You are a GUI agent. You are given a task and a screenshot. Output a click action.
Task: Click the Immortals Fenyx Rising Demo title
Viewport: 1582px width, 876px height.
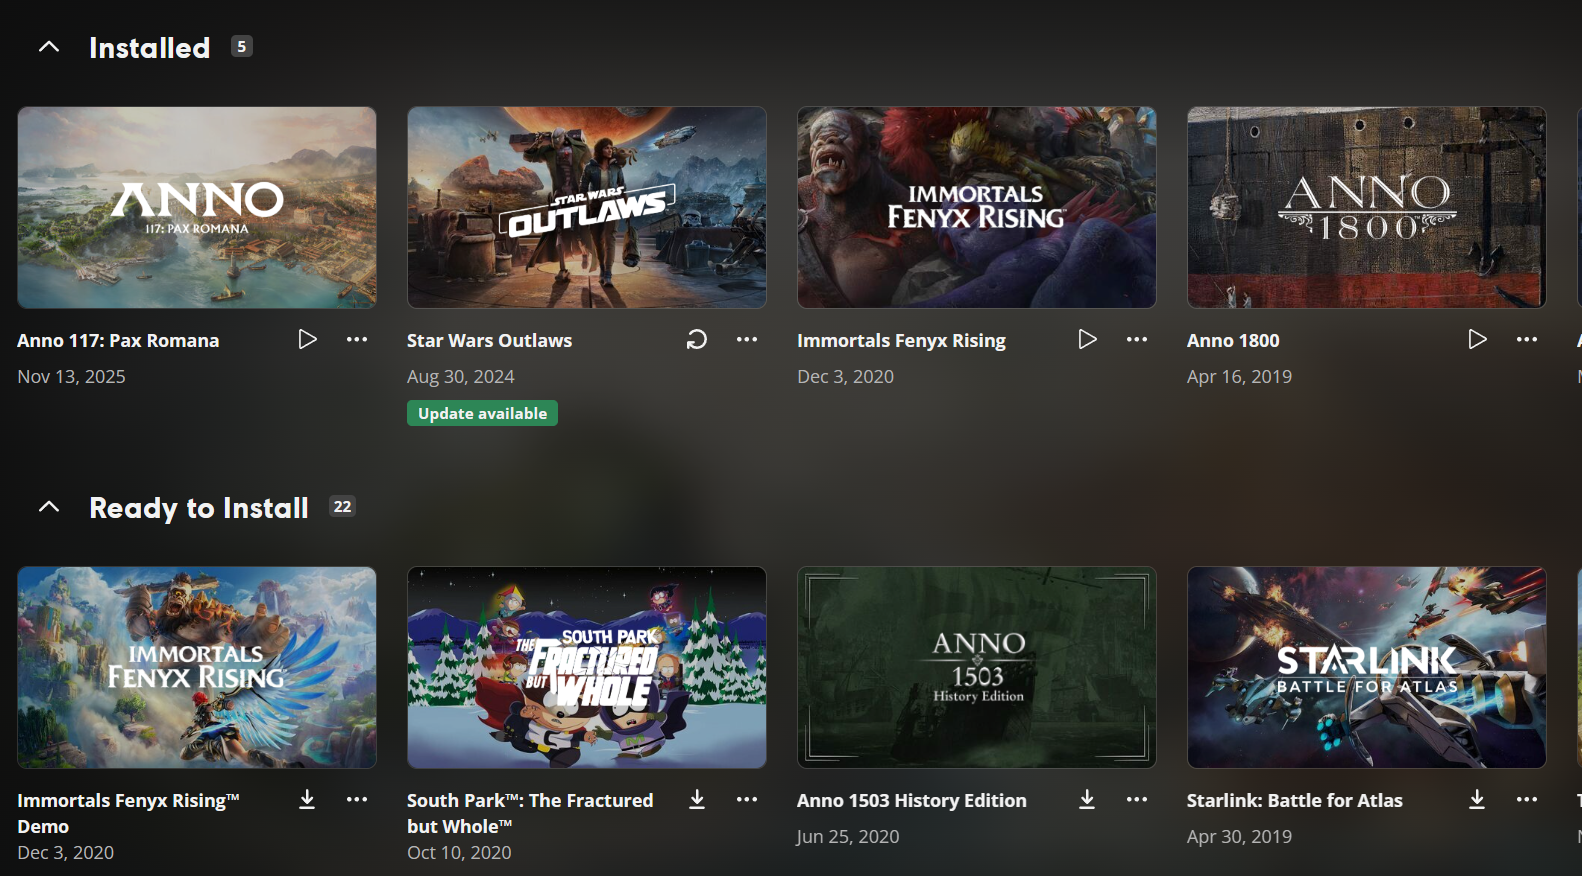(128, 813)
